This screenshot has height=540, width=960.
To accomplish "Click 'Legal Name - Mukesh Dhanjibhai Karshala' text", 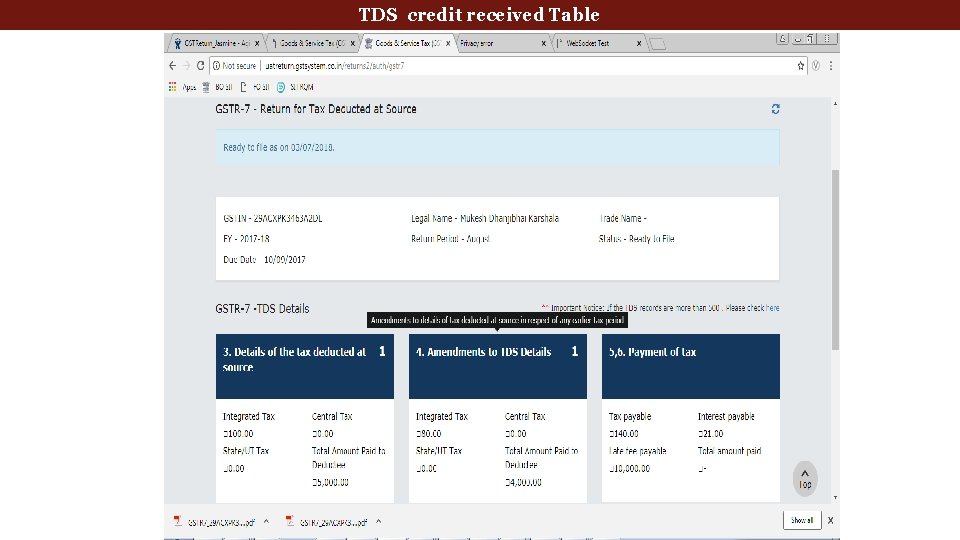I will click(485, 219).
